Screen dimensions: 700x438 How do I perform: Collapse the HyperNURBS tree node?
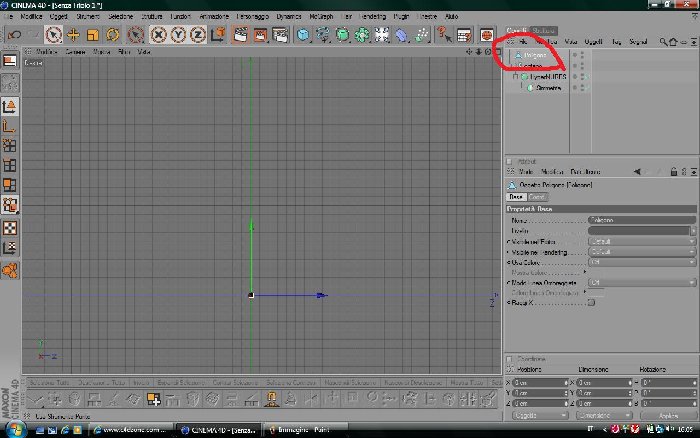(x=516, y=77)
